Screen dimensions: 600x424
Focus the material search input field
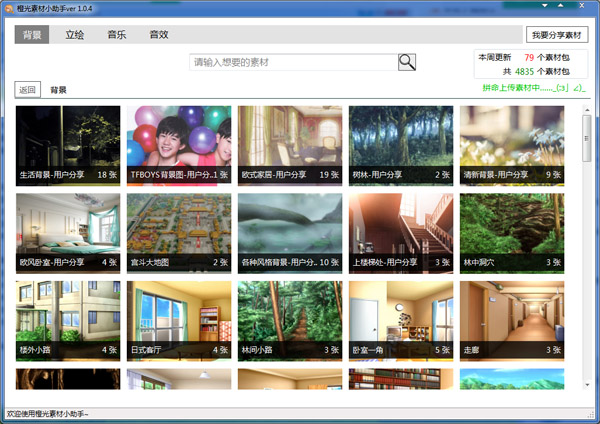click(293, 62)
